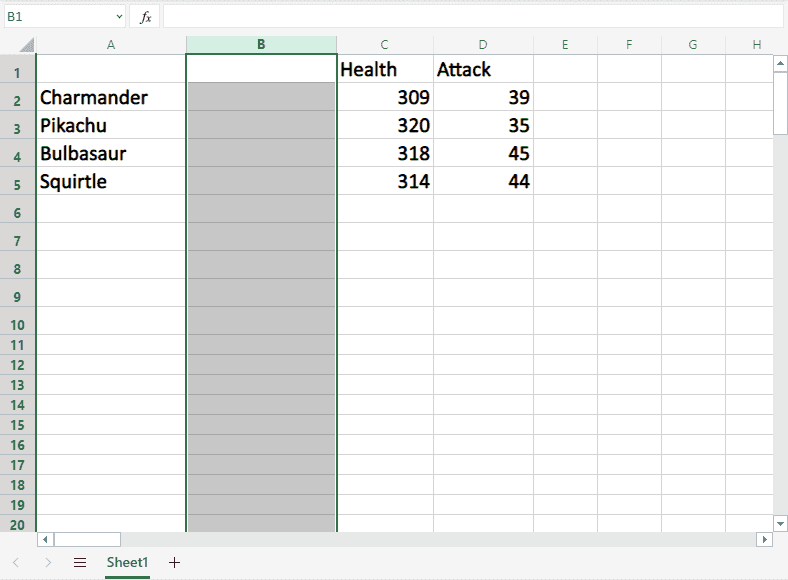Select column C header
The width and height of the screenshot is (788, 580).
click(x=384, y=45)
